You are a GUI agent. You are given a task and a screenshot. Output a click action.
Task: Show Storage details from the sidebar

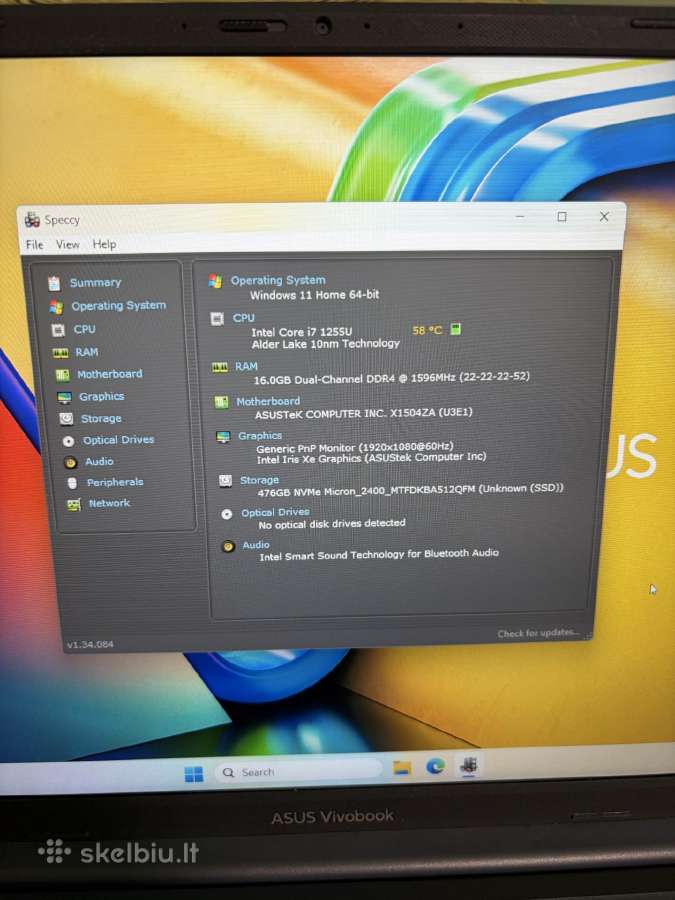[101, 418]
